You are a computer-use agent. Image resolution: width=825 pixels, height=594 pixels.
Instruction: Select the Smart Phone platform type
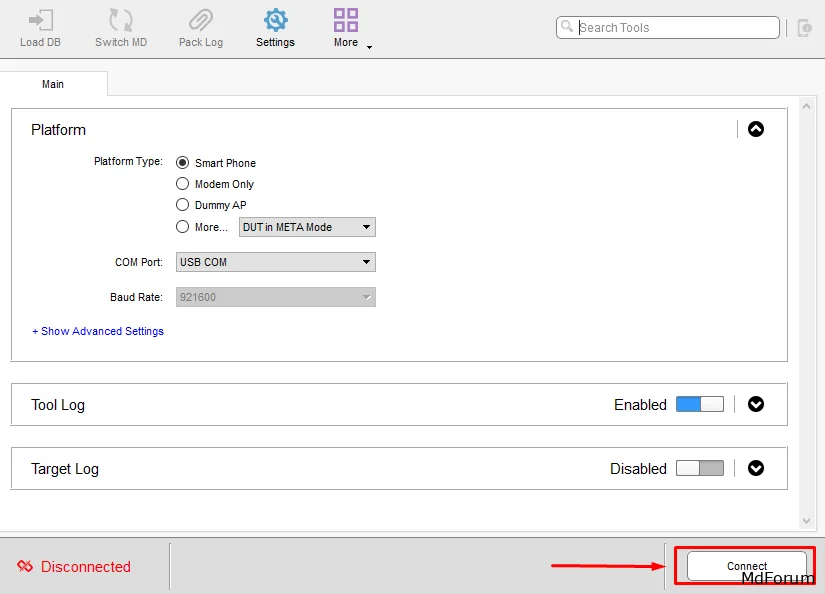point(183,163)
